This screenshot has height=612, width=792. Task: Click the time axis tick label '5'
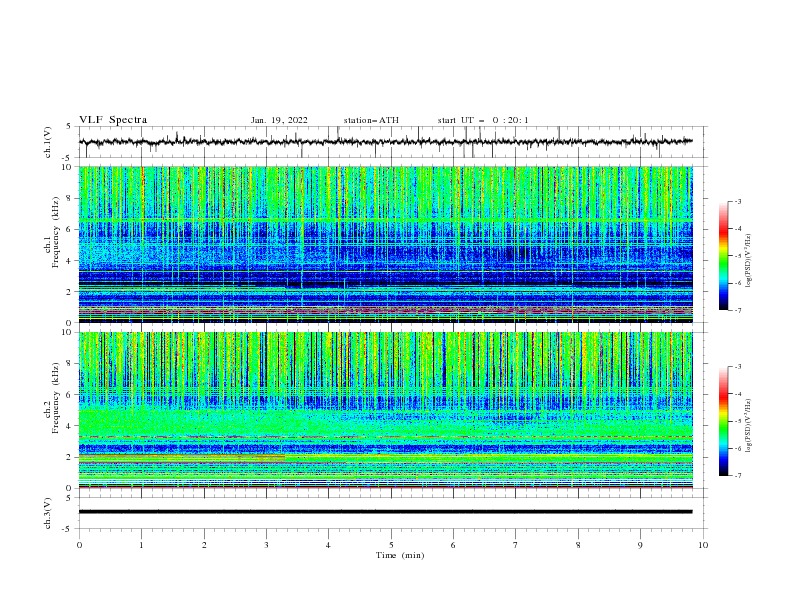[x=391, y=545]
